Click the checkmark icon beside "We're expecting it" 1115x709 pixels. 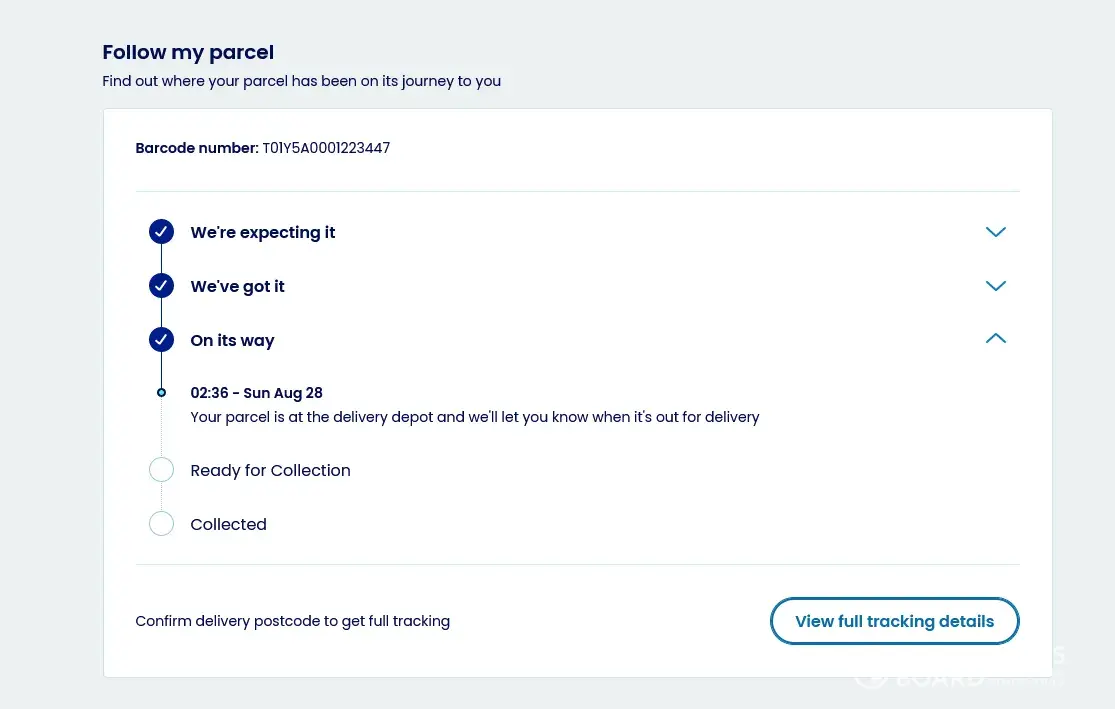tap(161, 232)
